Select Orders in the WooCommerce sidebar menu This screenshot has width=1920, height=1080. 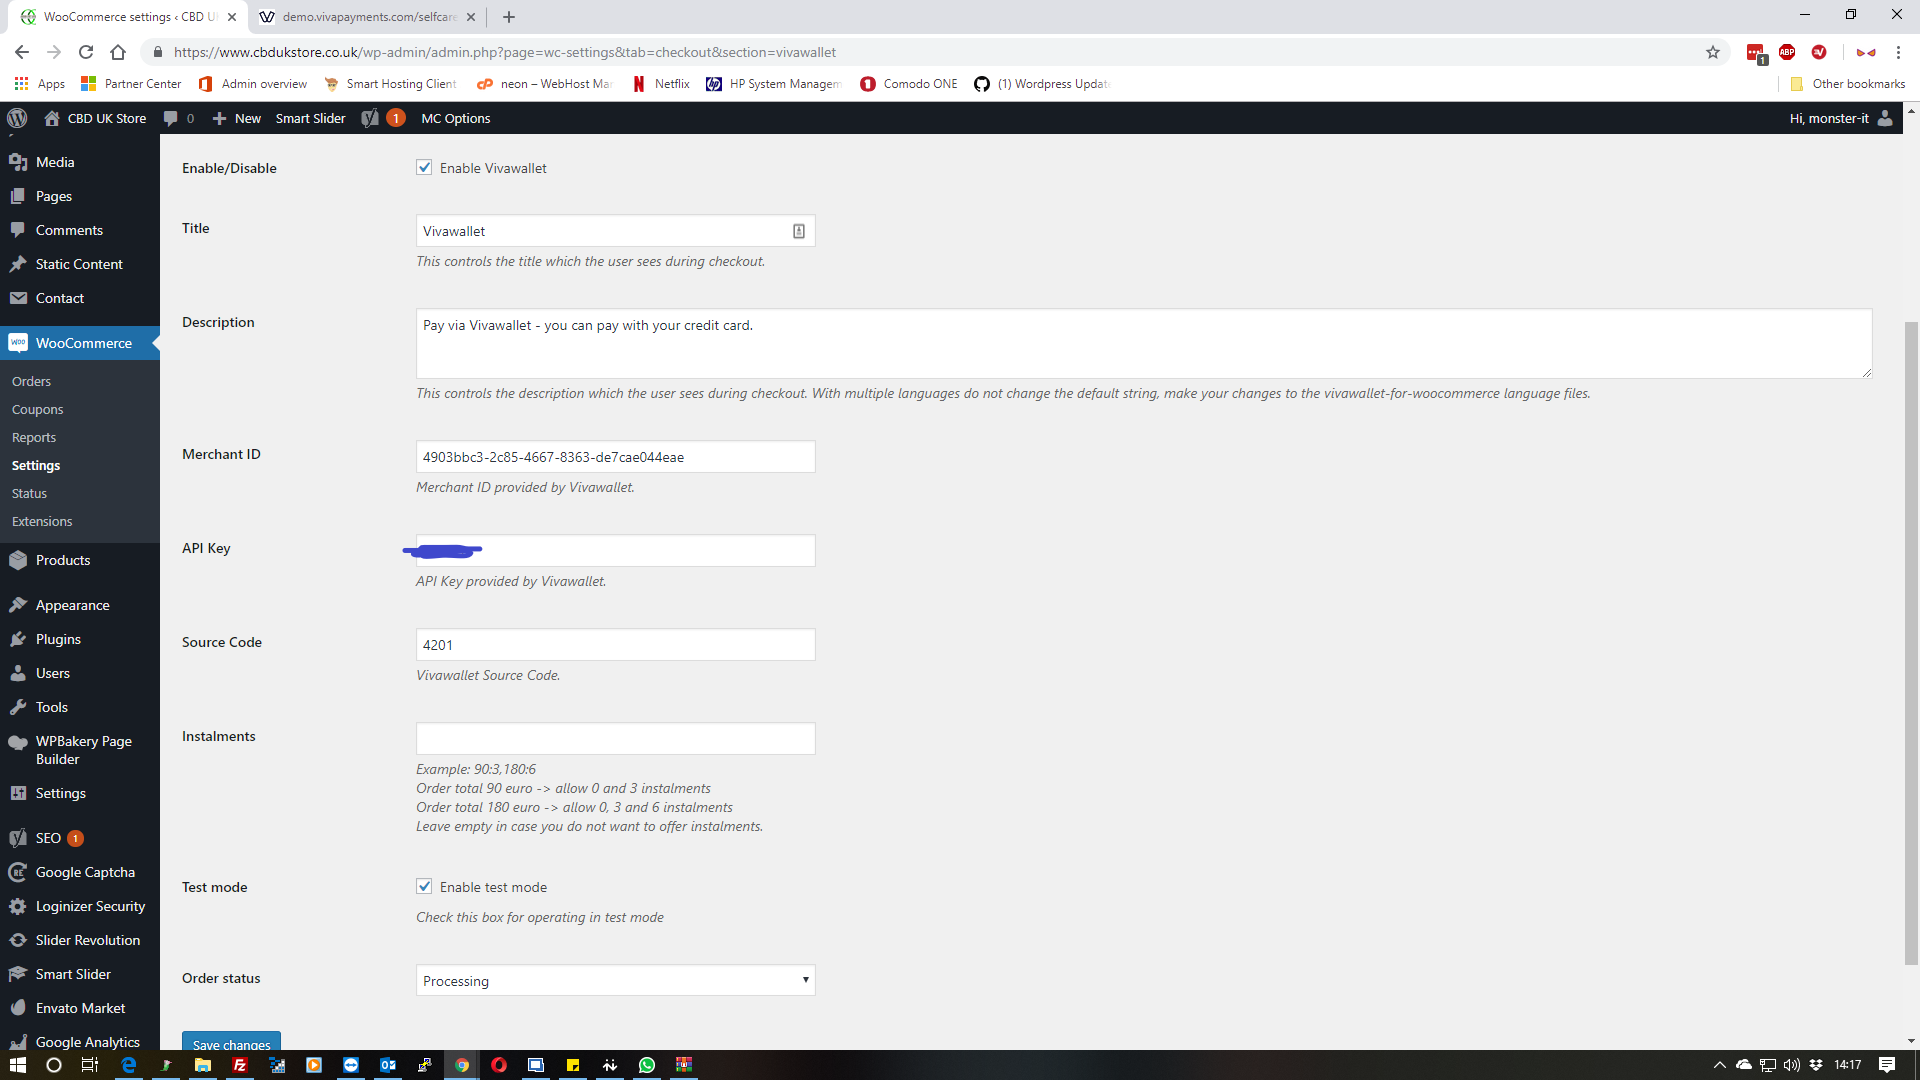click(31, 381)
